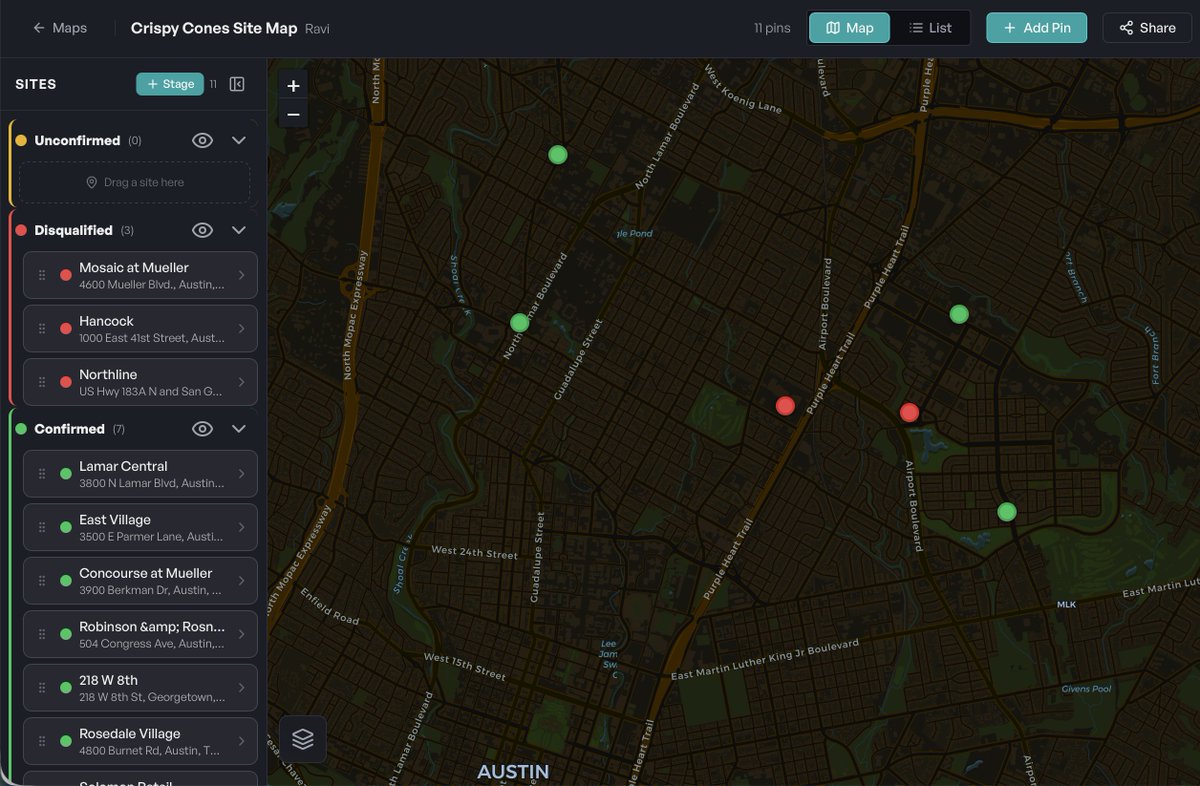Image resolution: width=1200 pixels, height=786 pixels.
Task: Click green status dot of East Village
Action: click(x=66, y=527)
